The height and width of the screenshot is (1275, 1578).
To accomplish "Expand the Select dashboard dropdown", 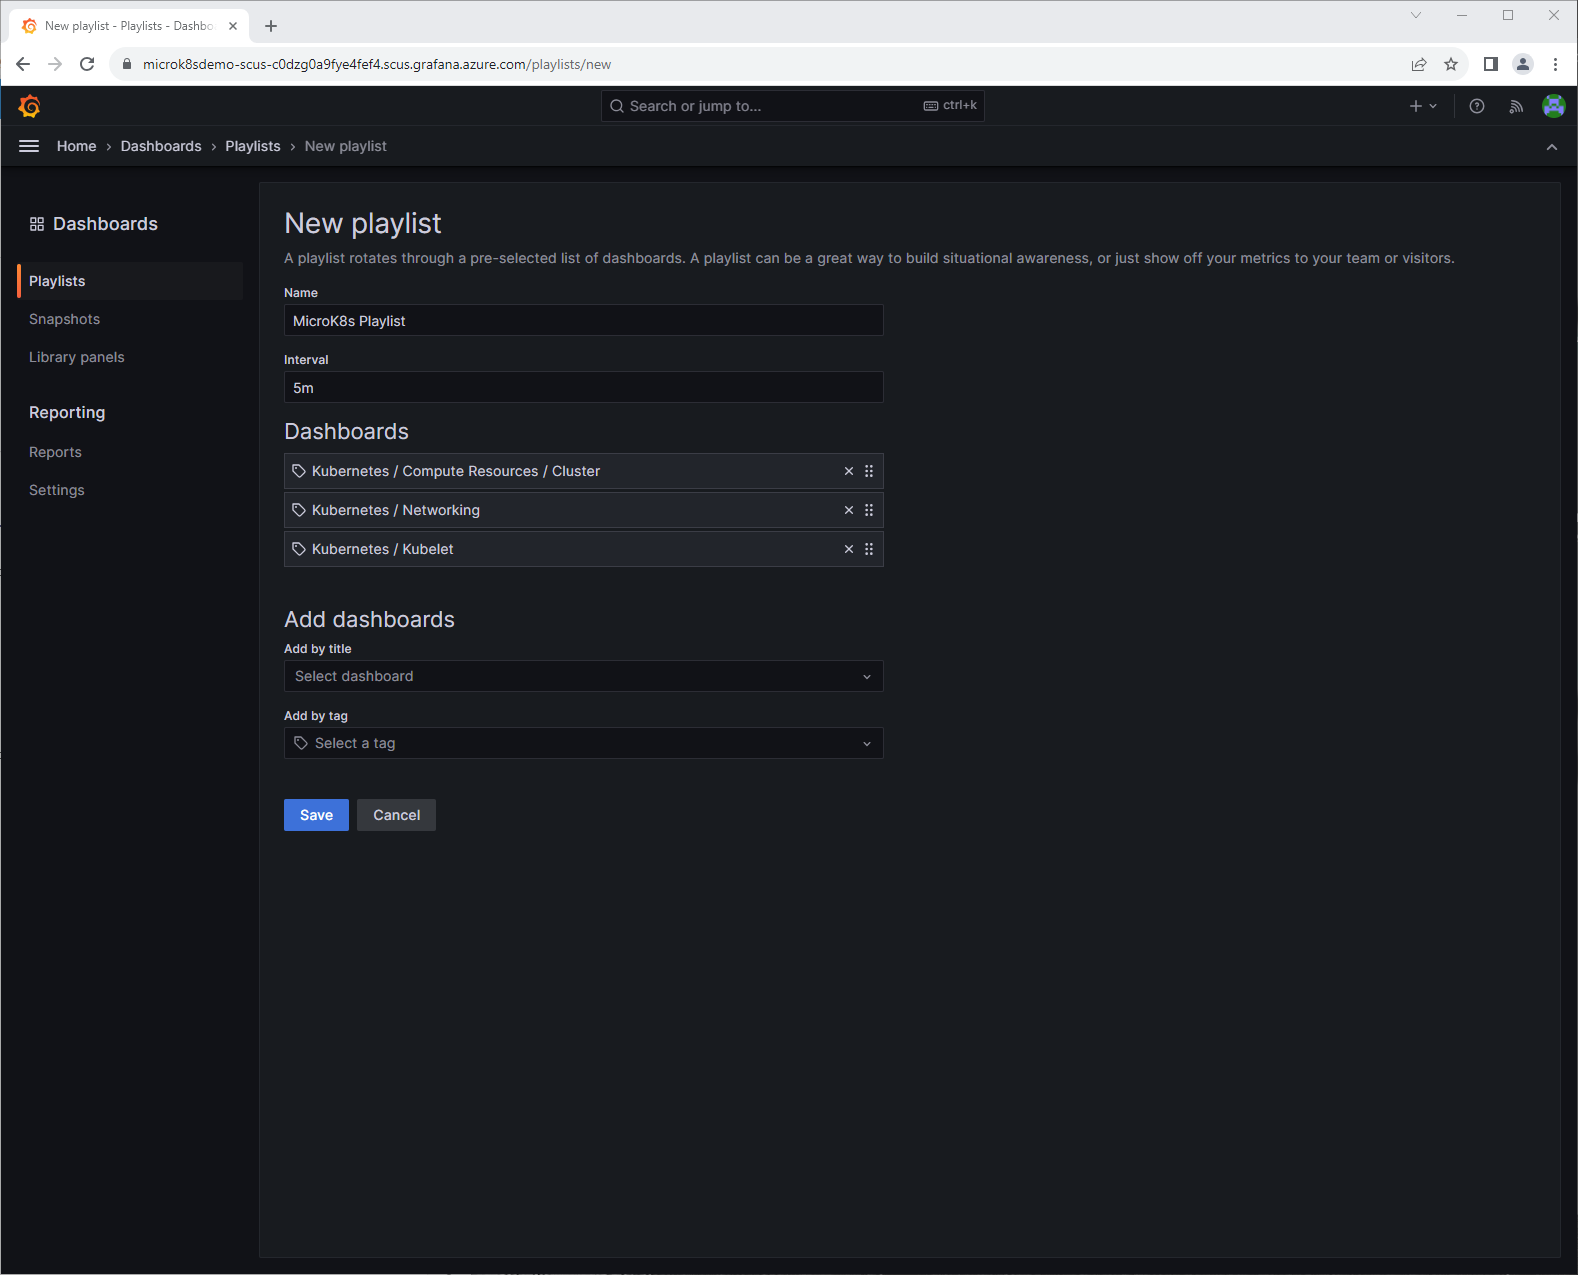I will [x=583, y=676].
